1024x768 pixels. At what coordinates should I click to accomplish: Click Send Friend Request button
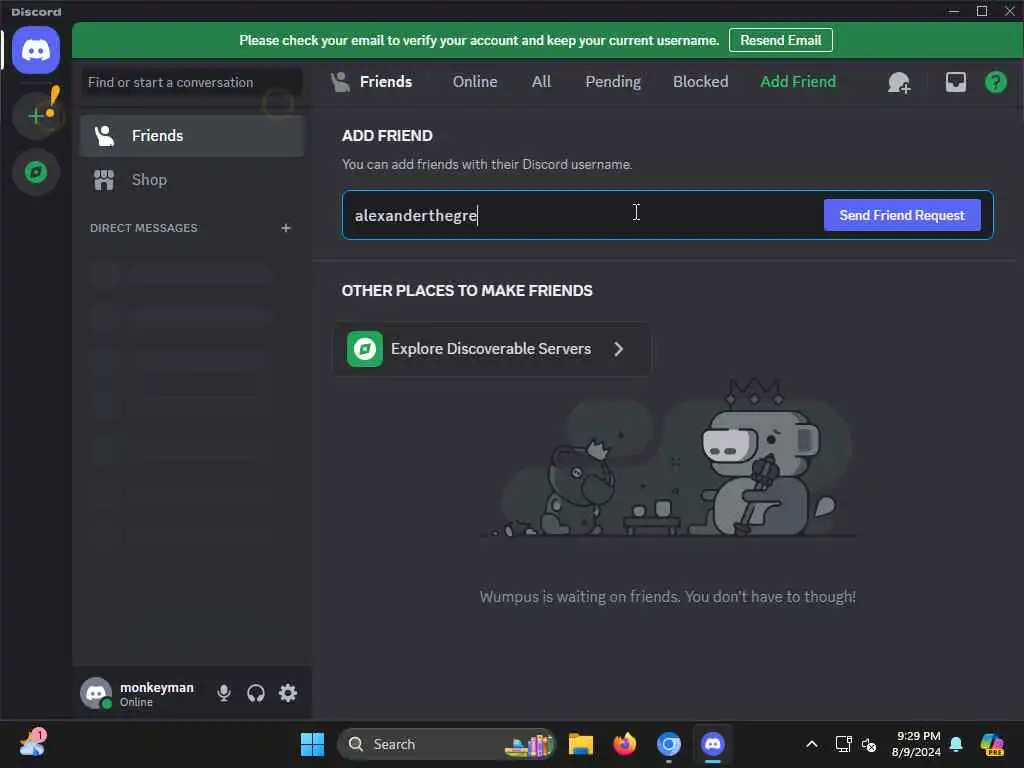coord(901,215)
